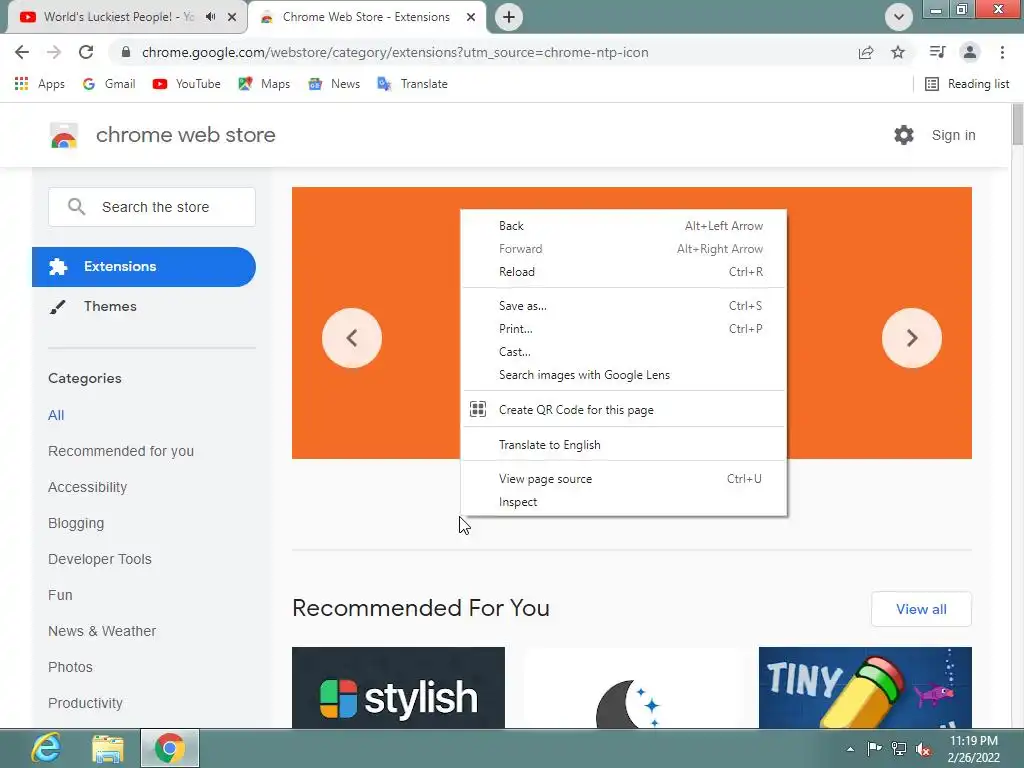Open News bookmark
The width and height of the screenshot is (1024, 768).
(334, 84)
